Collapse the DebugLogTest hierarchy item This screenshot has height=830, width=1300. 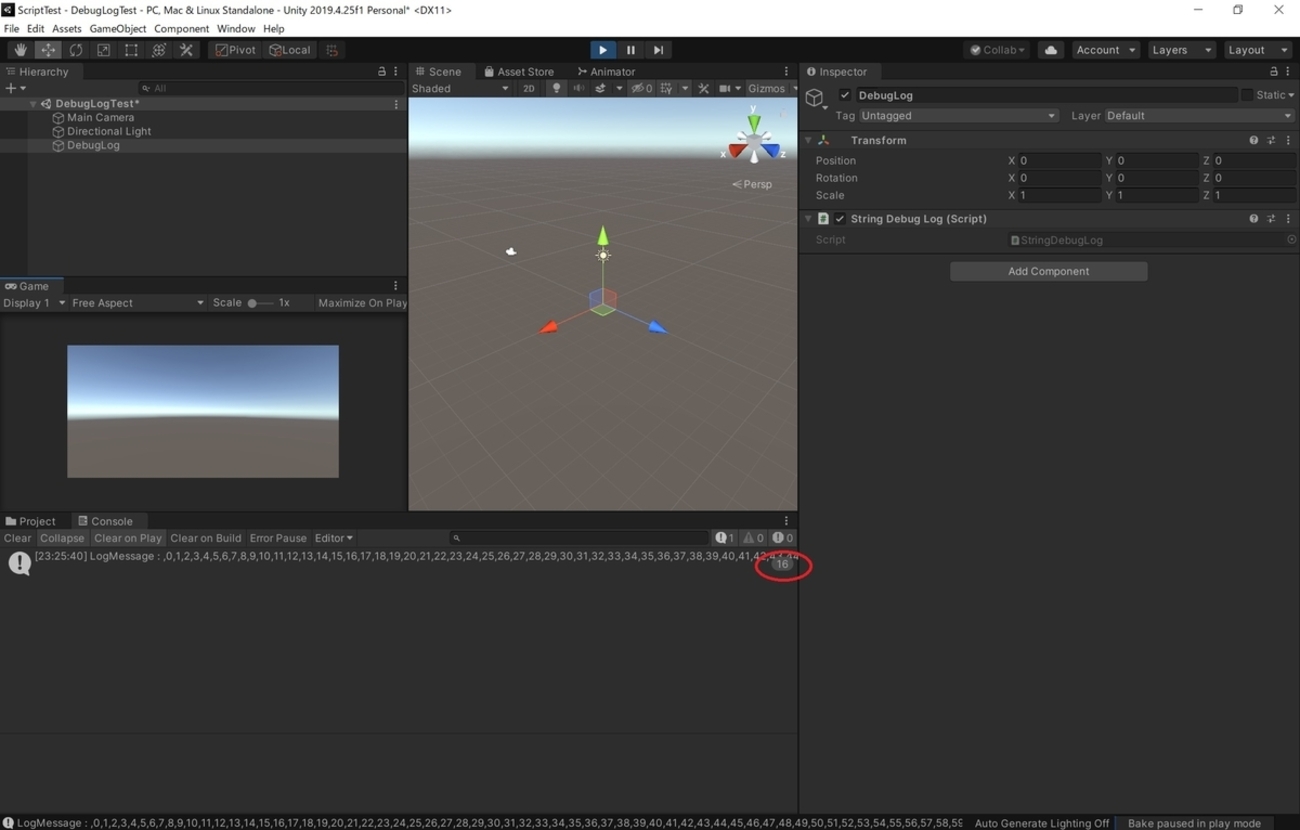32,103
